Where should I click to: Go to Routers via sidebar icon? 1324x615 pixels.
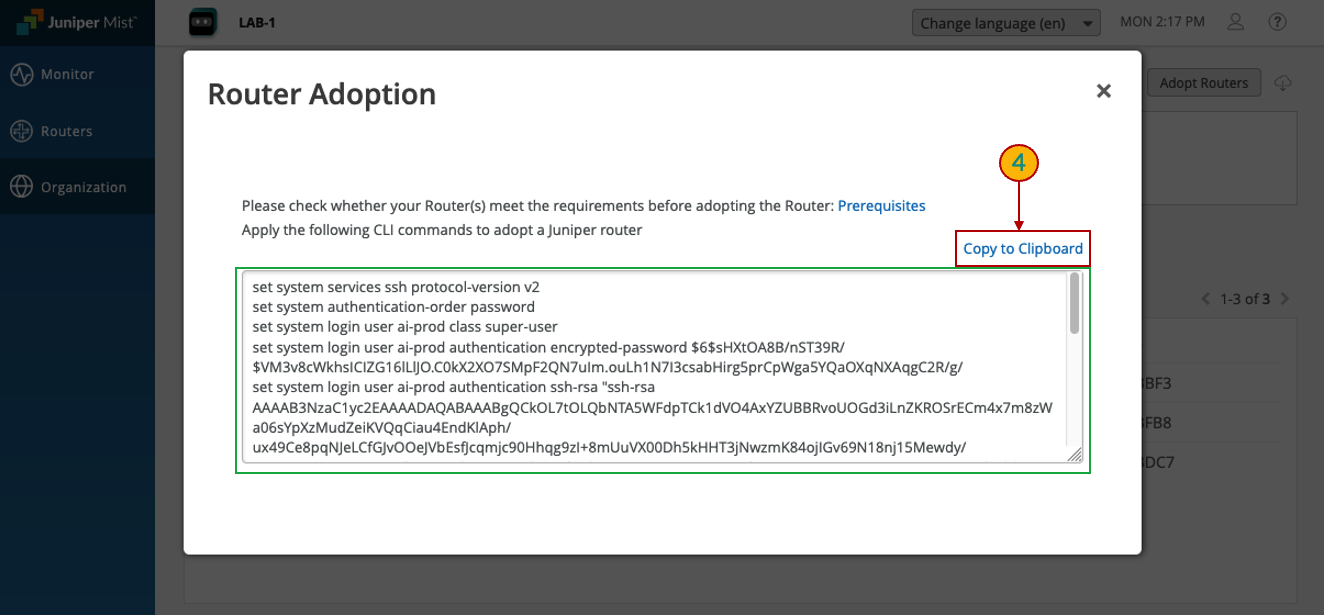22,131
